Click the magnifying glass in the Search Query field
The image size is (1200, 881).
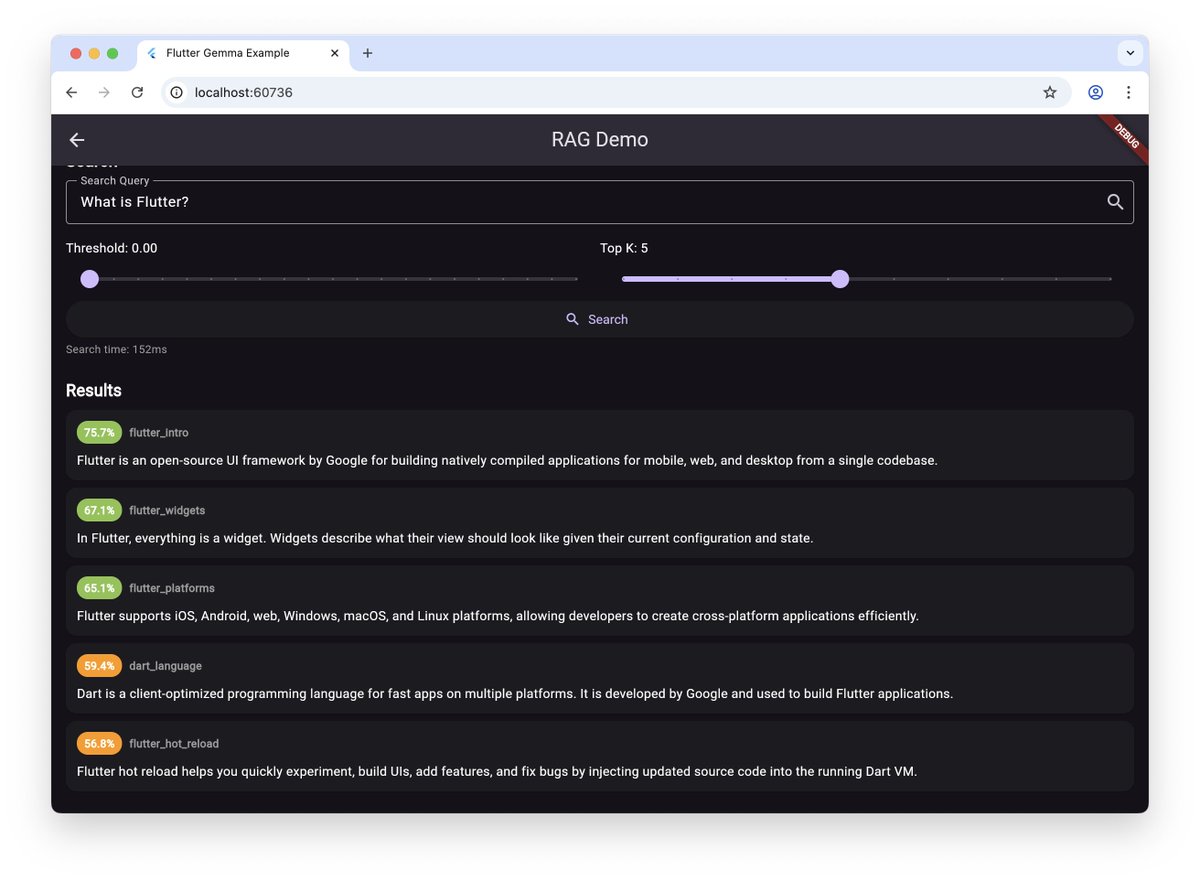click(1114, 201)
